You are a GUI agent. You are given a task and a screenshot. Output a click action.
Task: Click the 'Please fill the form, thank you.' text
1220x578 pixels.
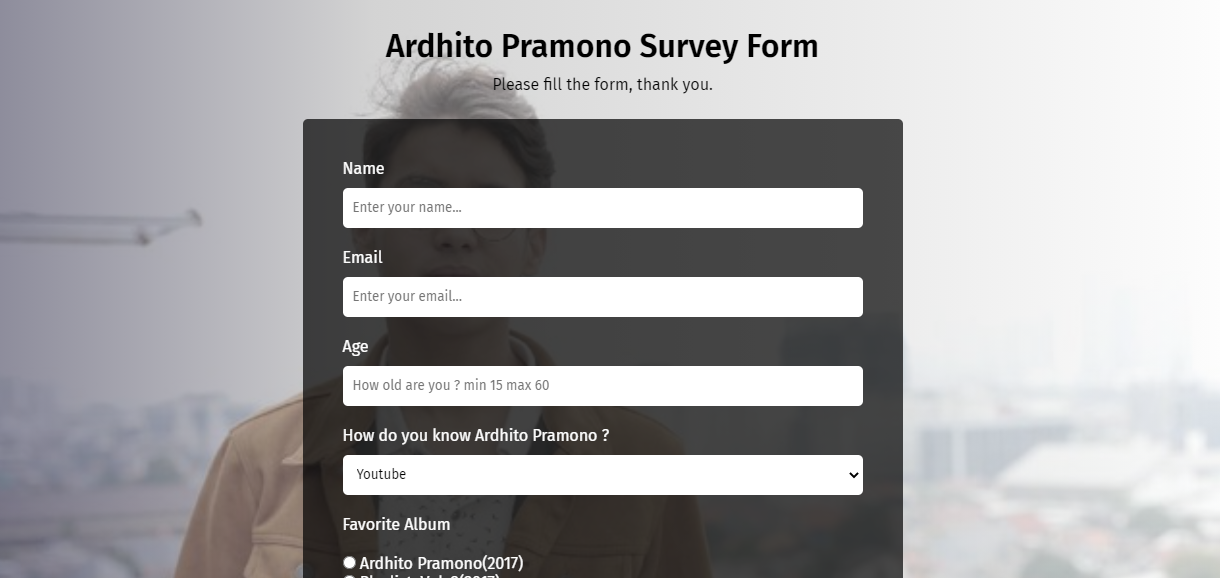(602, 85)
